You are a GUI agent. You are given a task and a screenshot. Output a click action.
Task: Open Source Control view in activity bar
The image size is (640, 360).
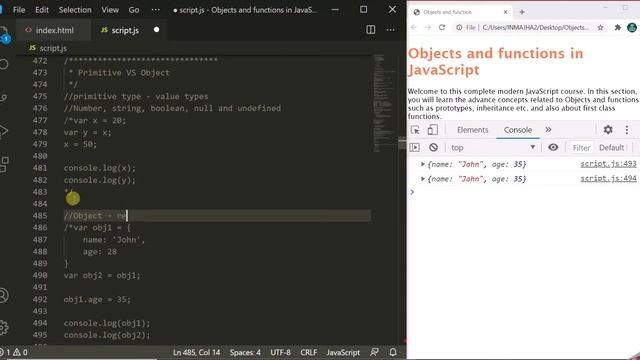tap(4, 98)
